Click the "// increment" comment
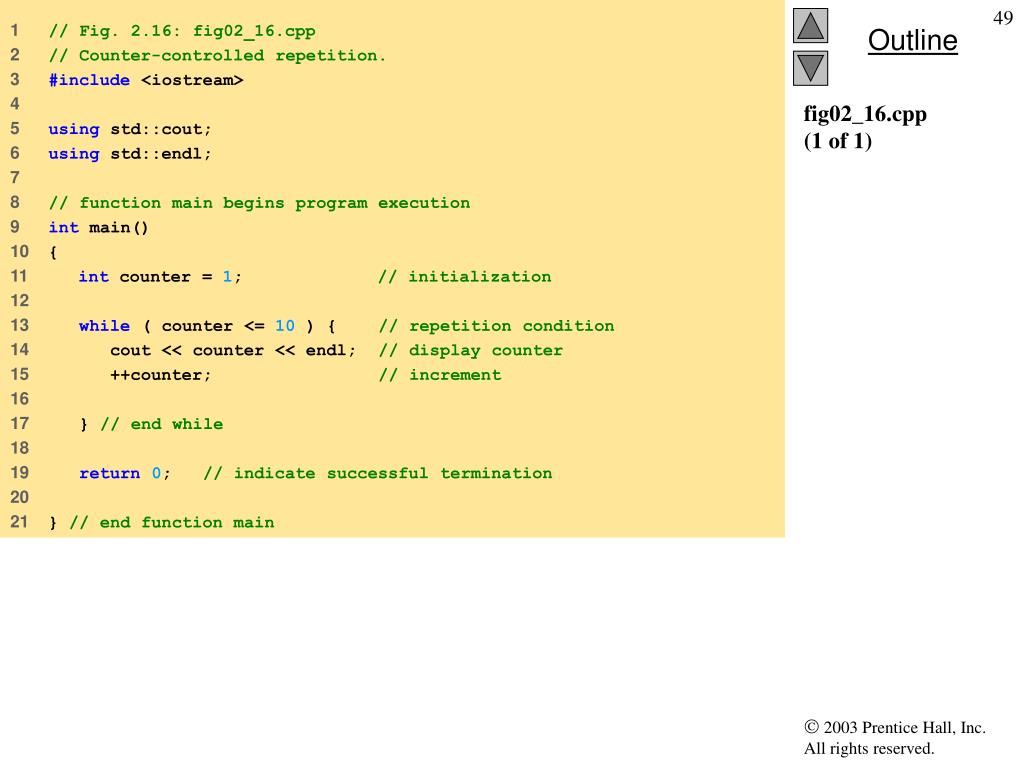 click(440, 375)
